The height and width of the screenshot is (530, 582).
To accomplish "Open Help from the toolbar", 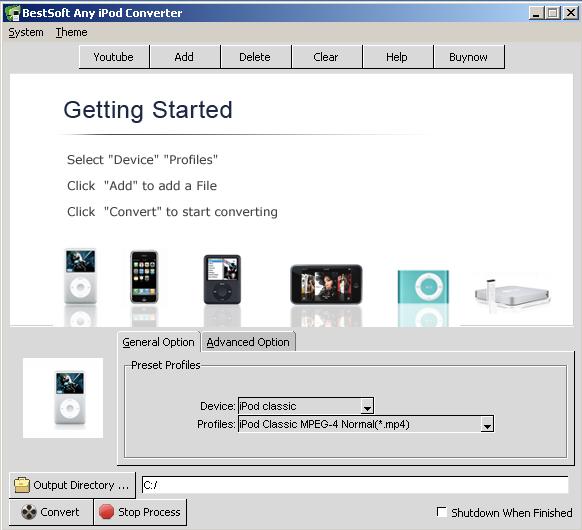I will 397,57.
